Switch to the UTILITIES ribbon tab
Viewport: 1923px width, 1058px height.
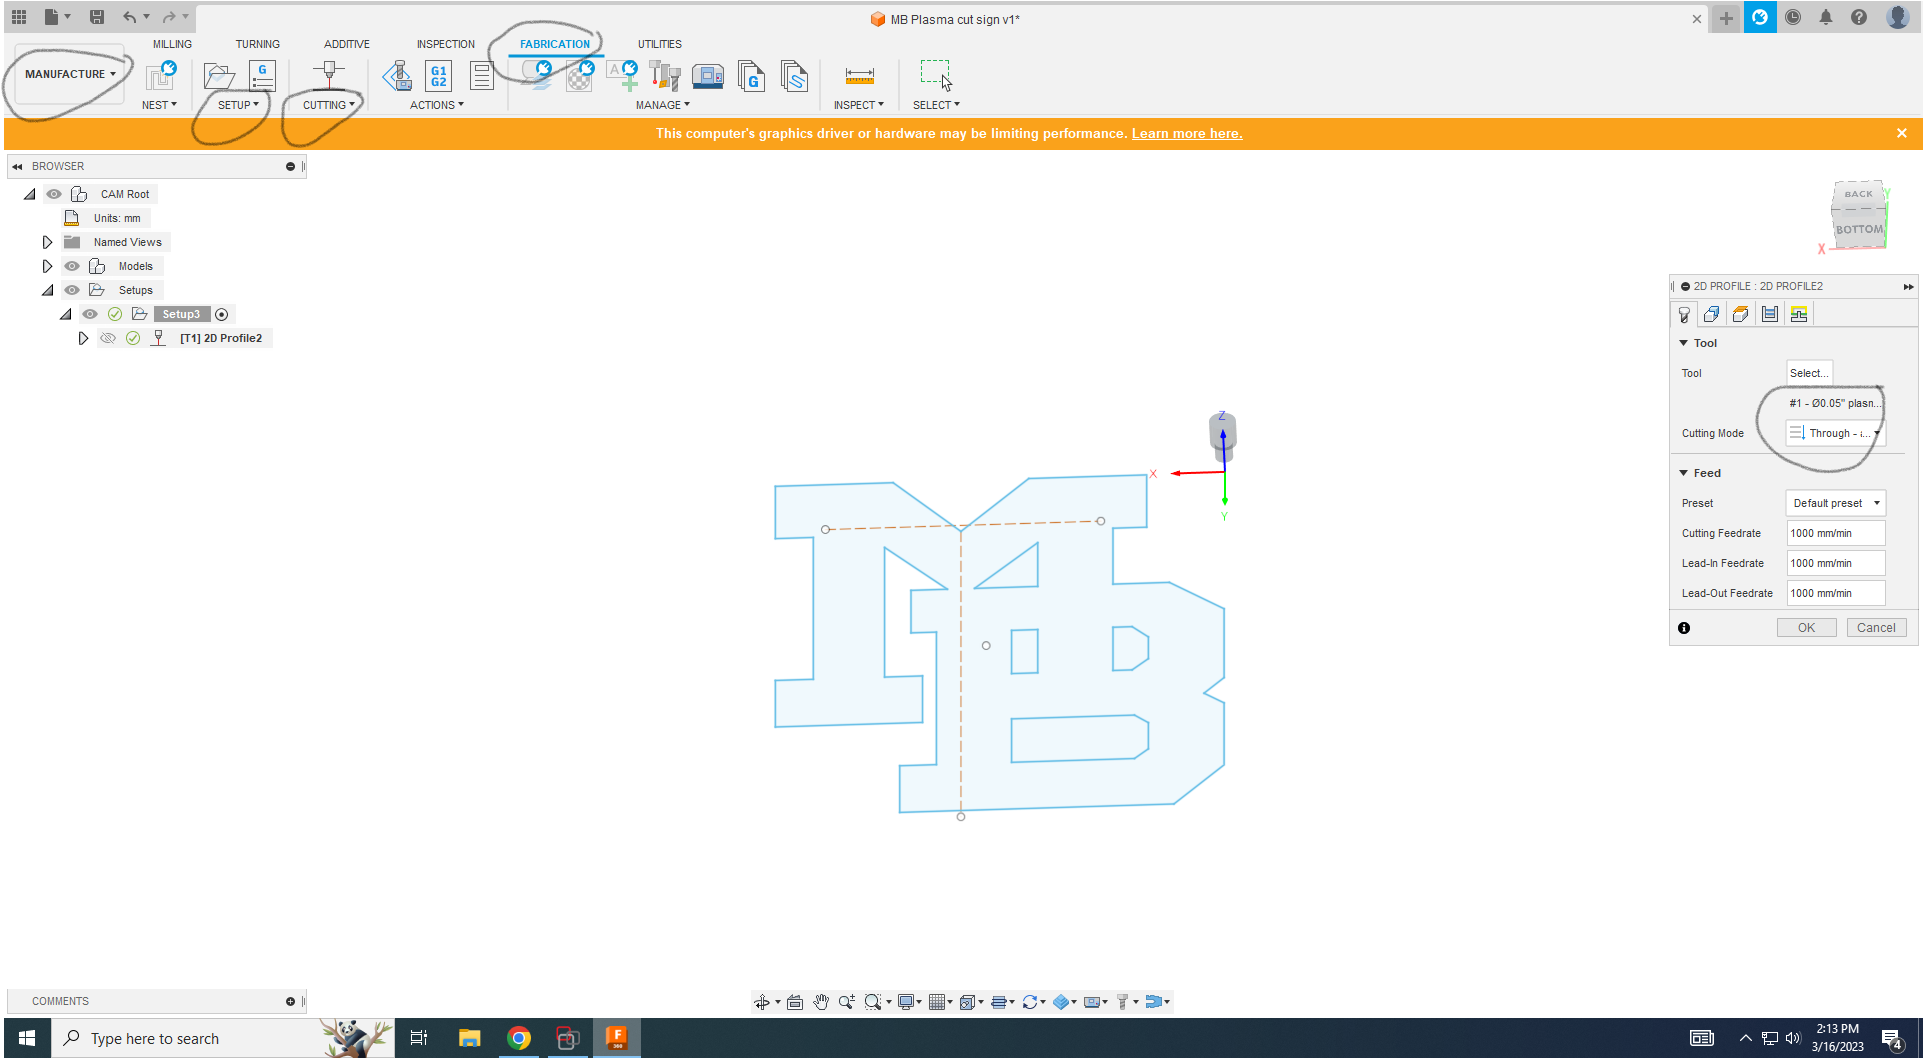(x=659, y=44)
